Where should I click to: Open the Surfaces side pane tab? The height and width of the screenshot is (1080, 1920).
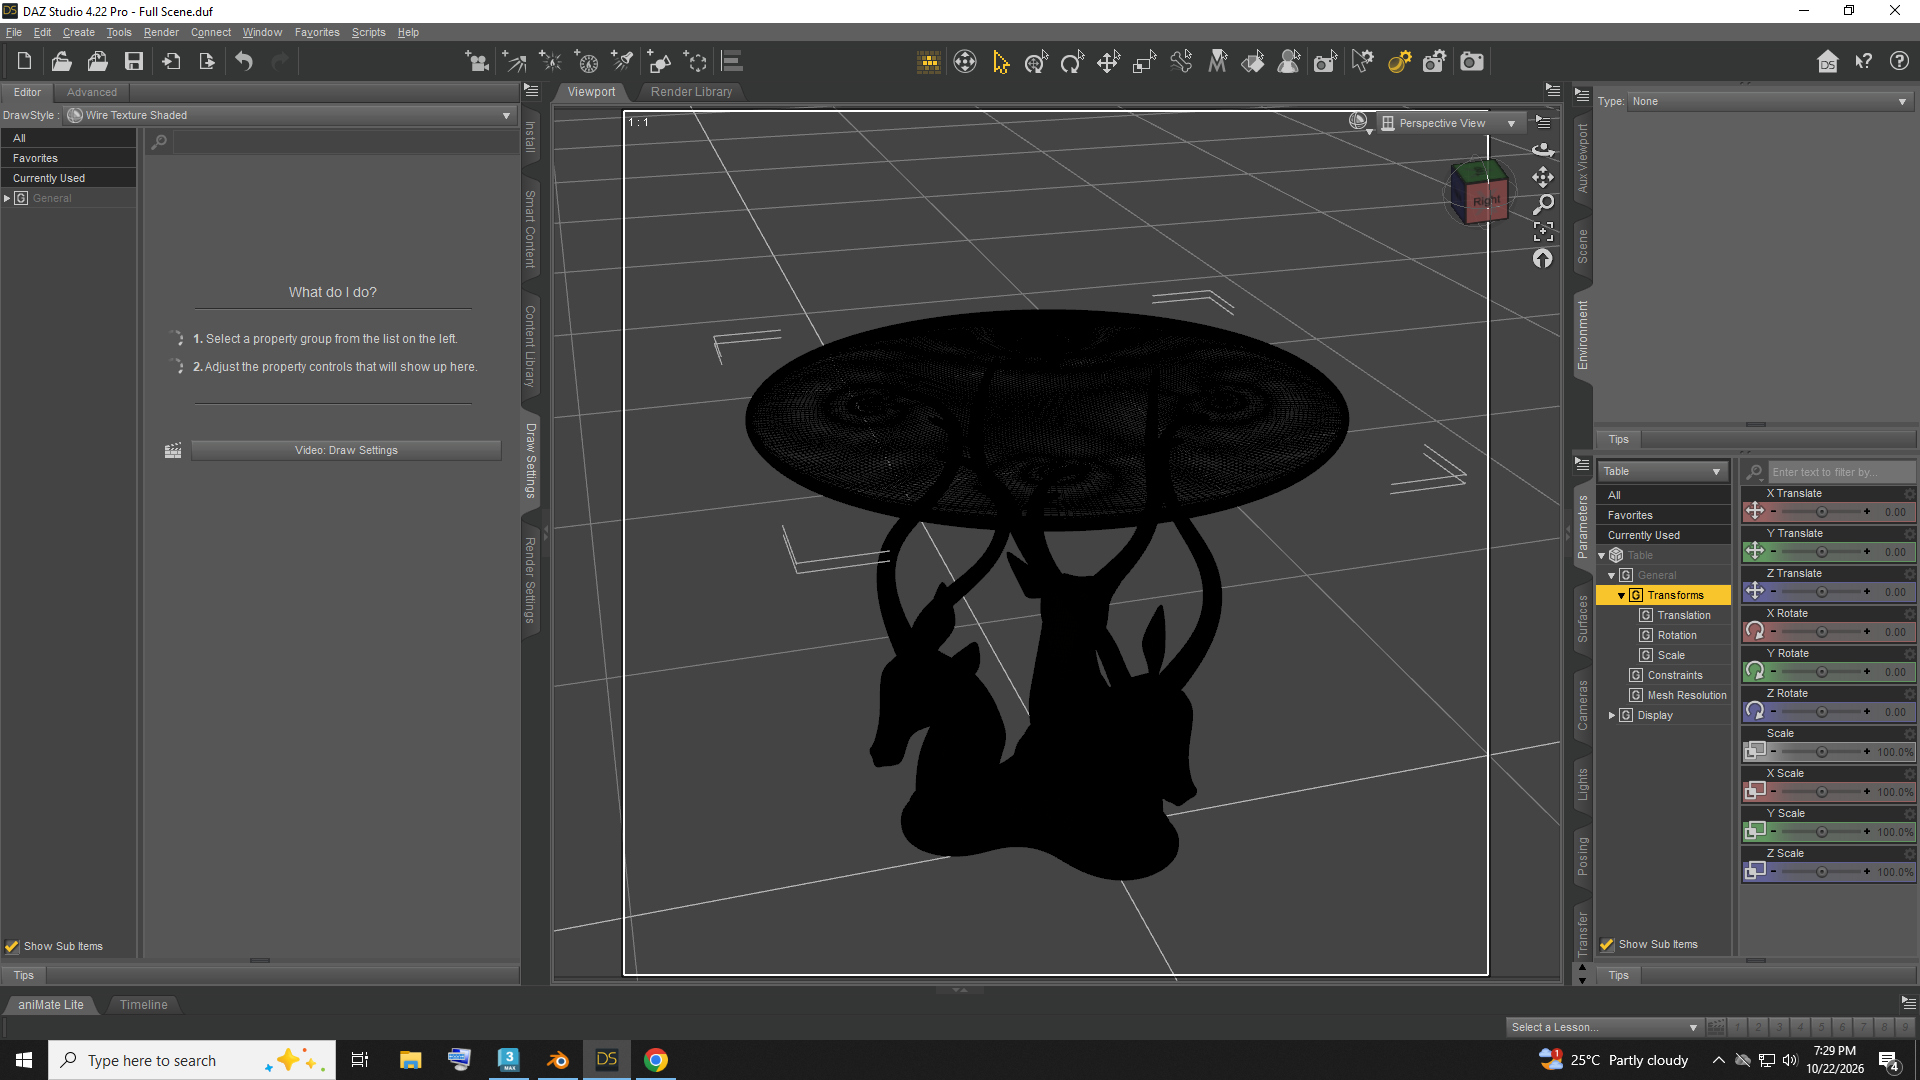coord(1582,619)
